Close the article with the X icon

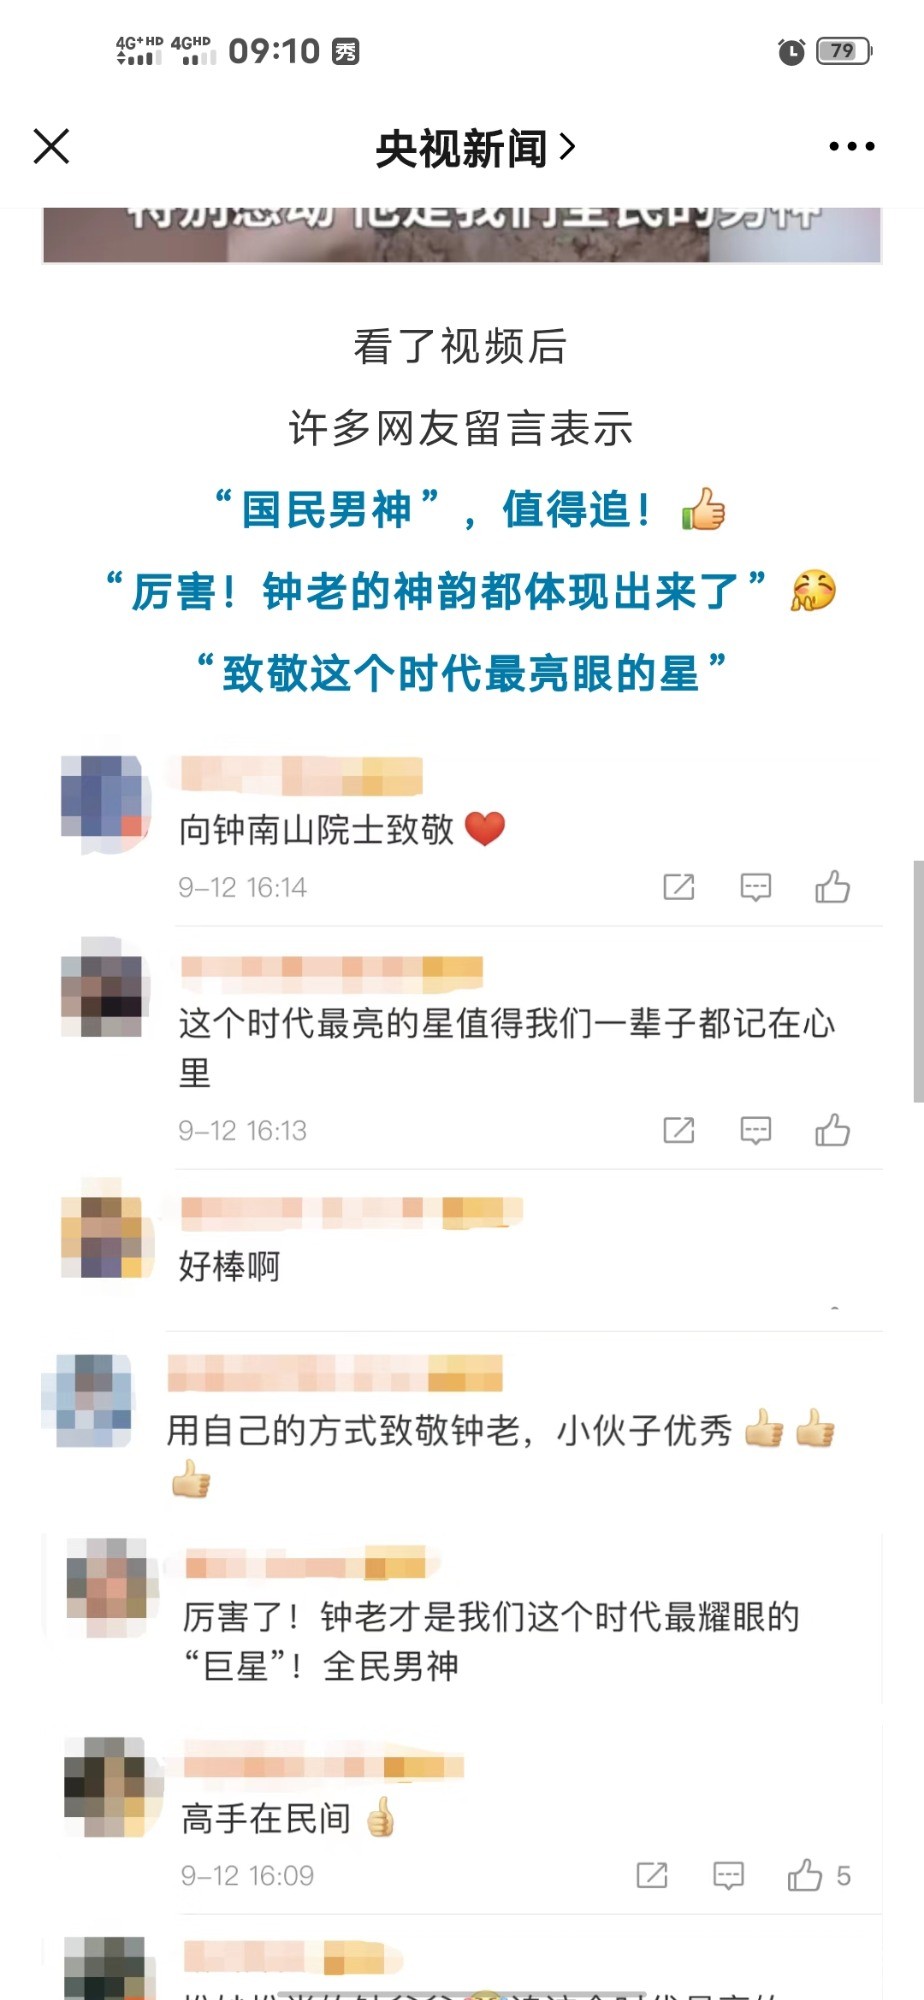coord(51,146)
